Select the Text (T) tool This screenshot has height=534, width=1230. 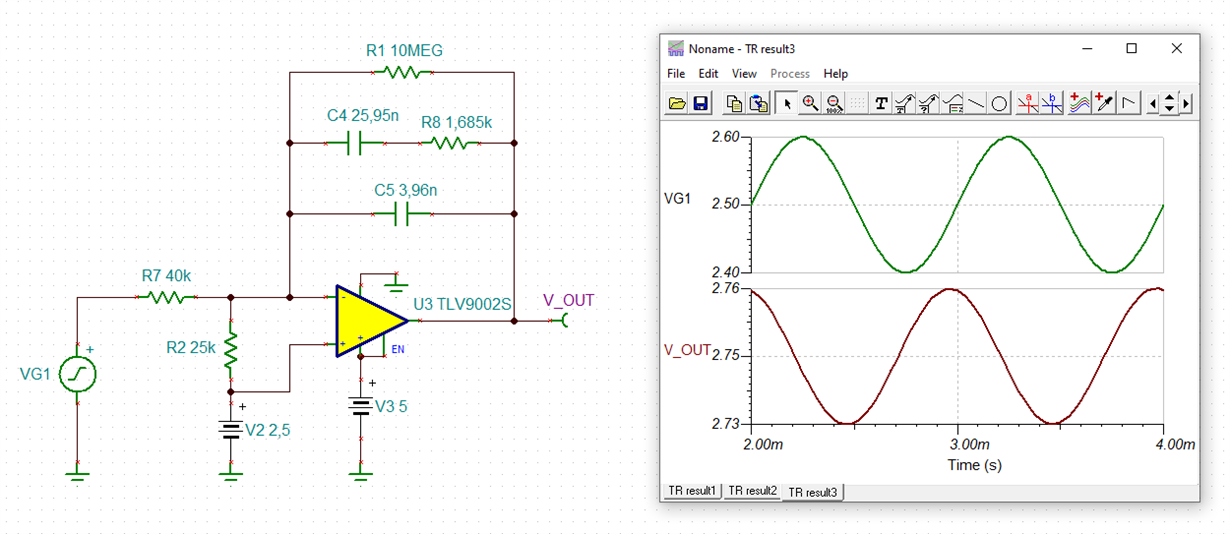point(881,103)
